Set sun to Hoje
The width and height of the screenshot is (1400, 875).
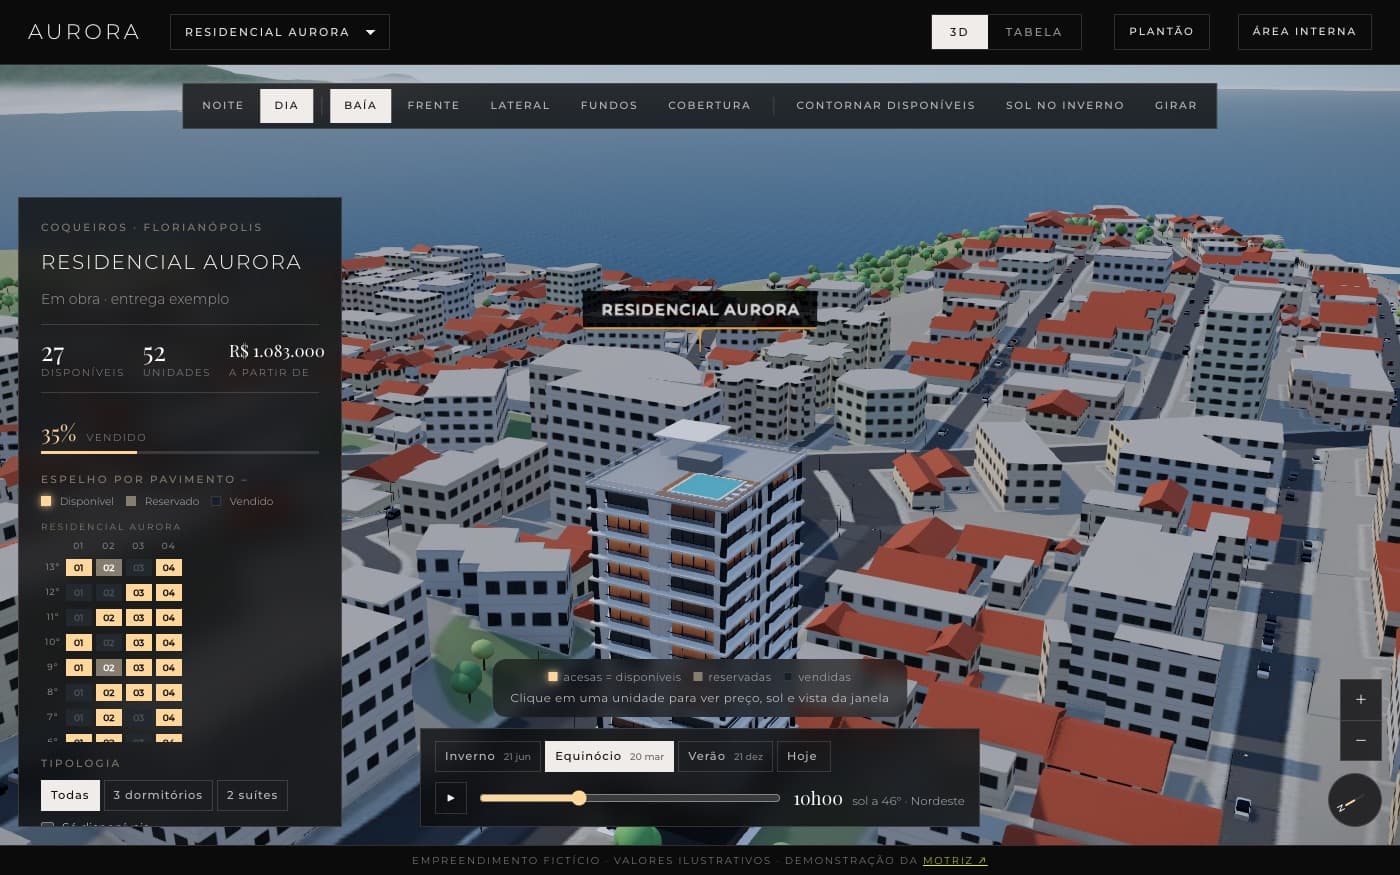point(802,756)
